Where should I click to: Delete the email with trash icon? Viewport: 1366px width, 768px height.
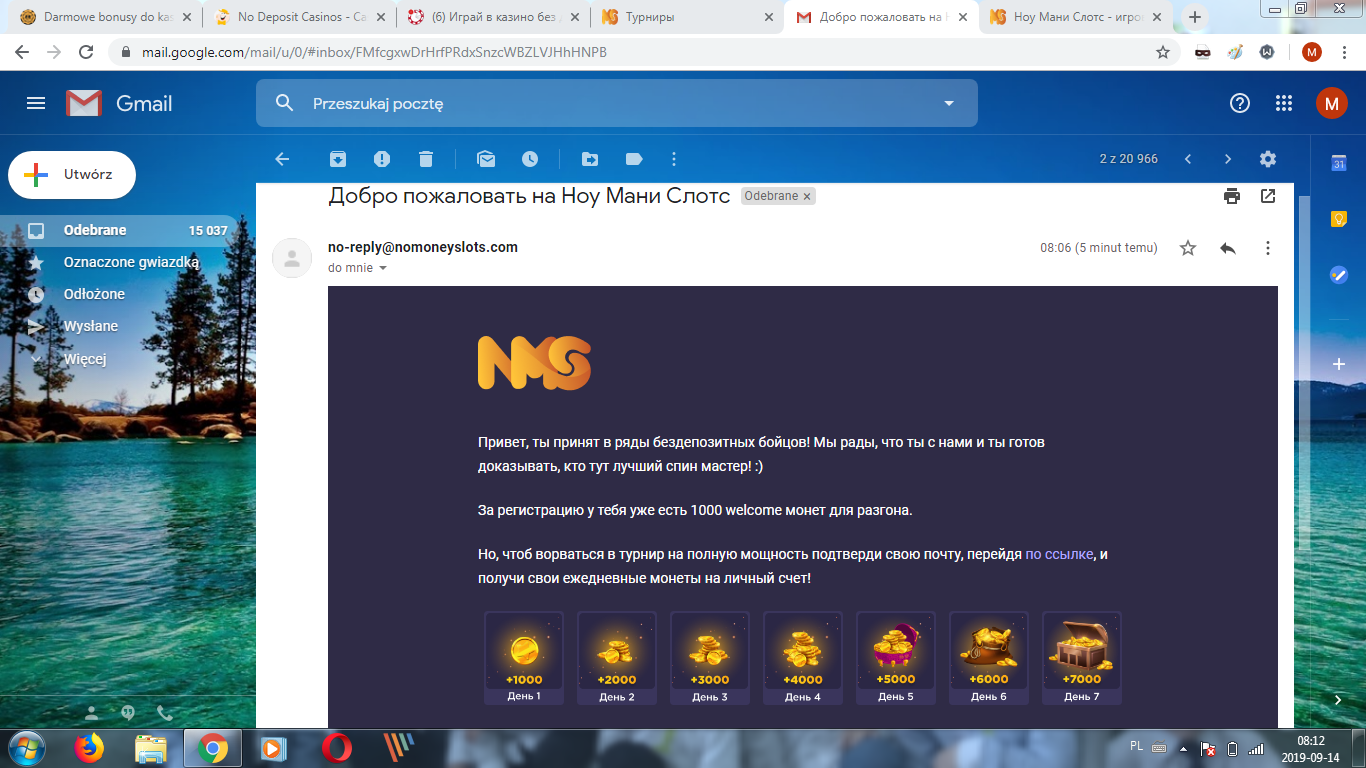coord(426,159)
